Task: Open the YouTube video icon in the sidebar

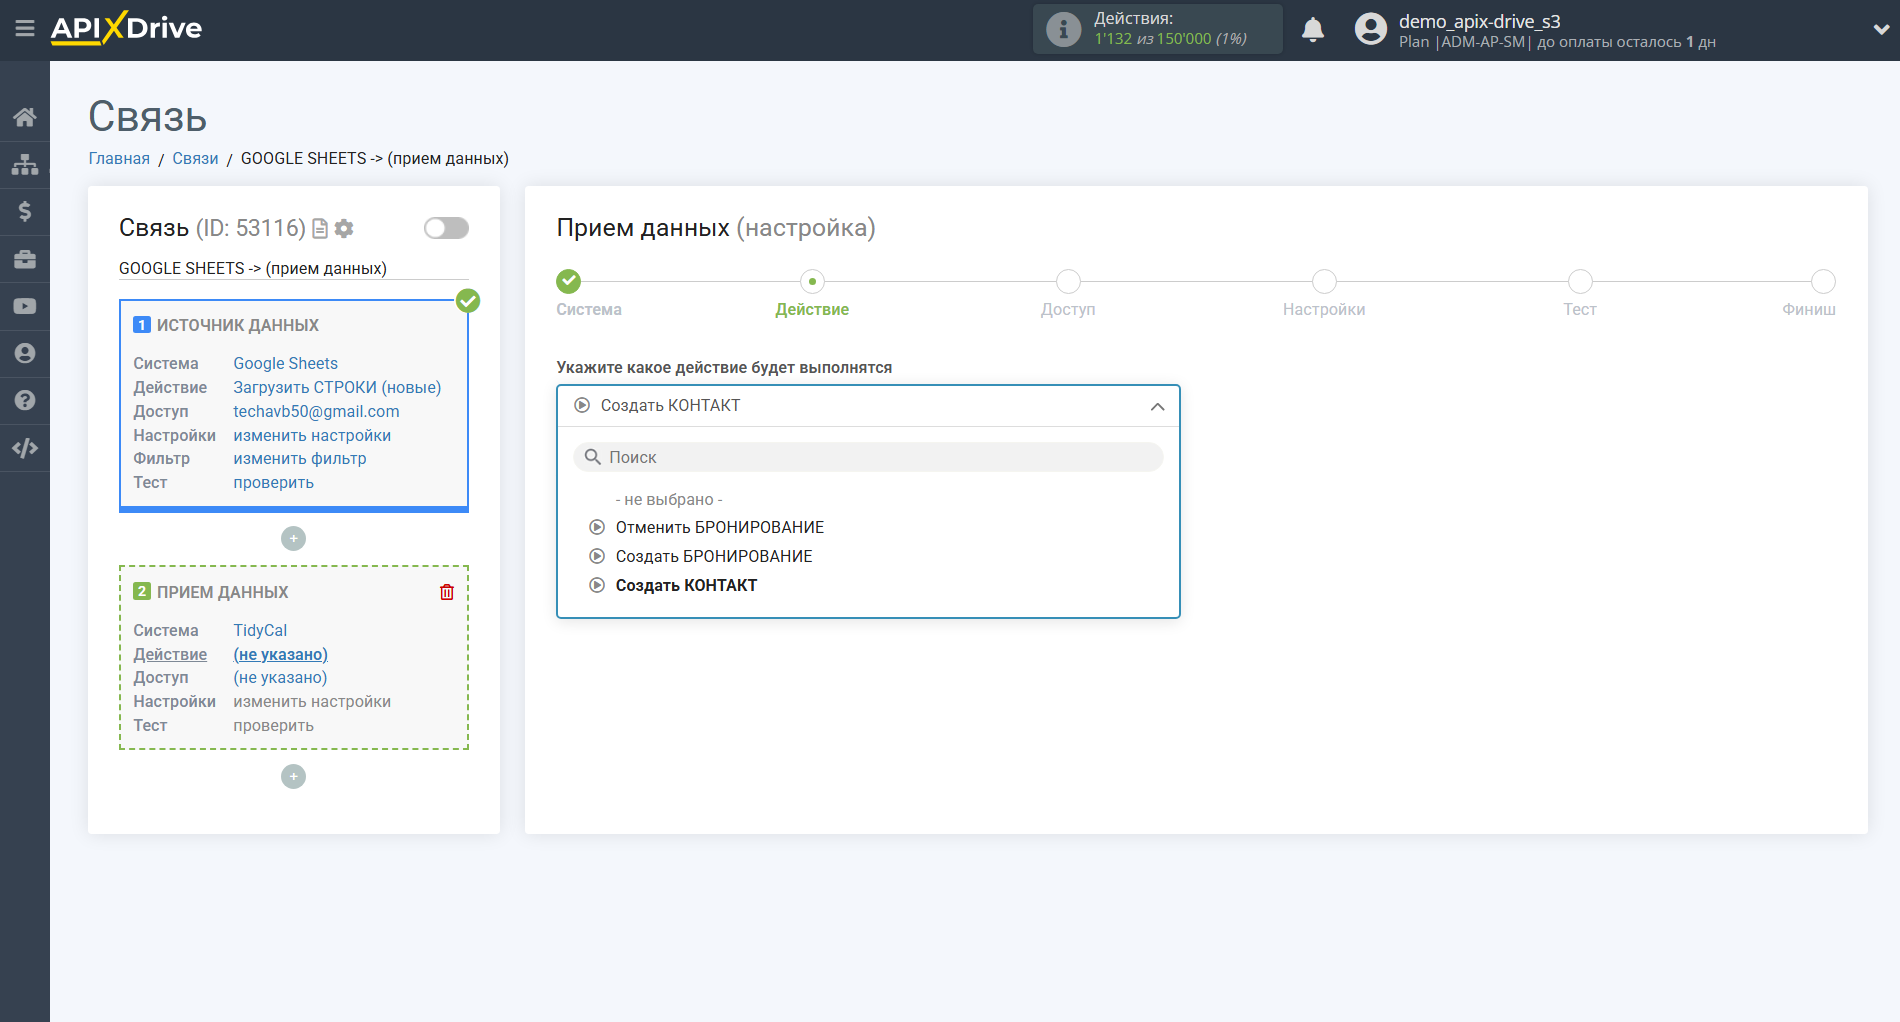Action: 25,306
